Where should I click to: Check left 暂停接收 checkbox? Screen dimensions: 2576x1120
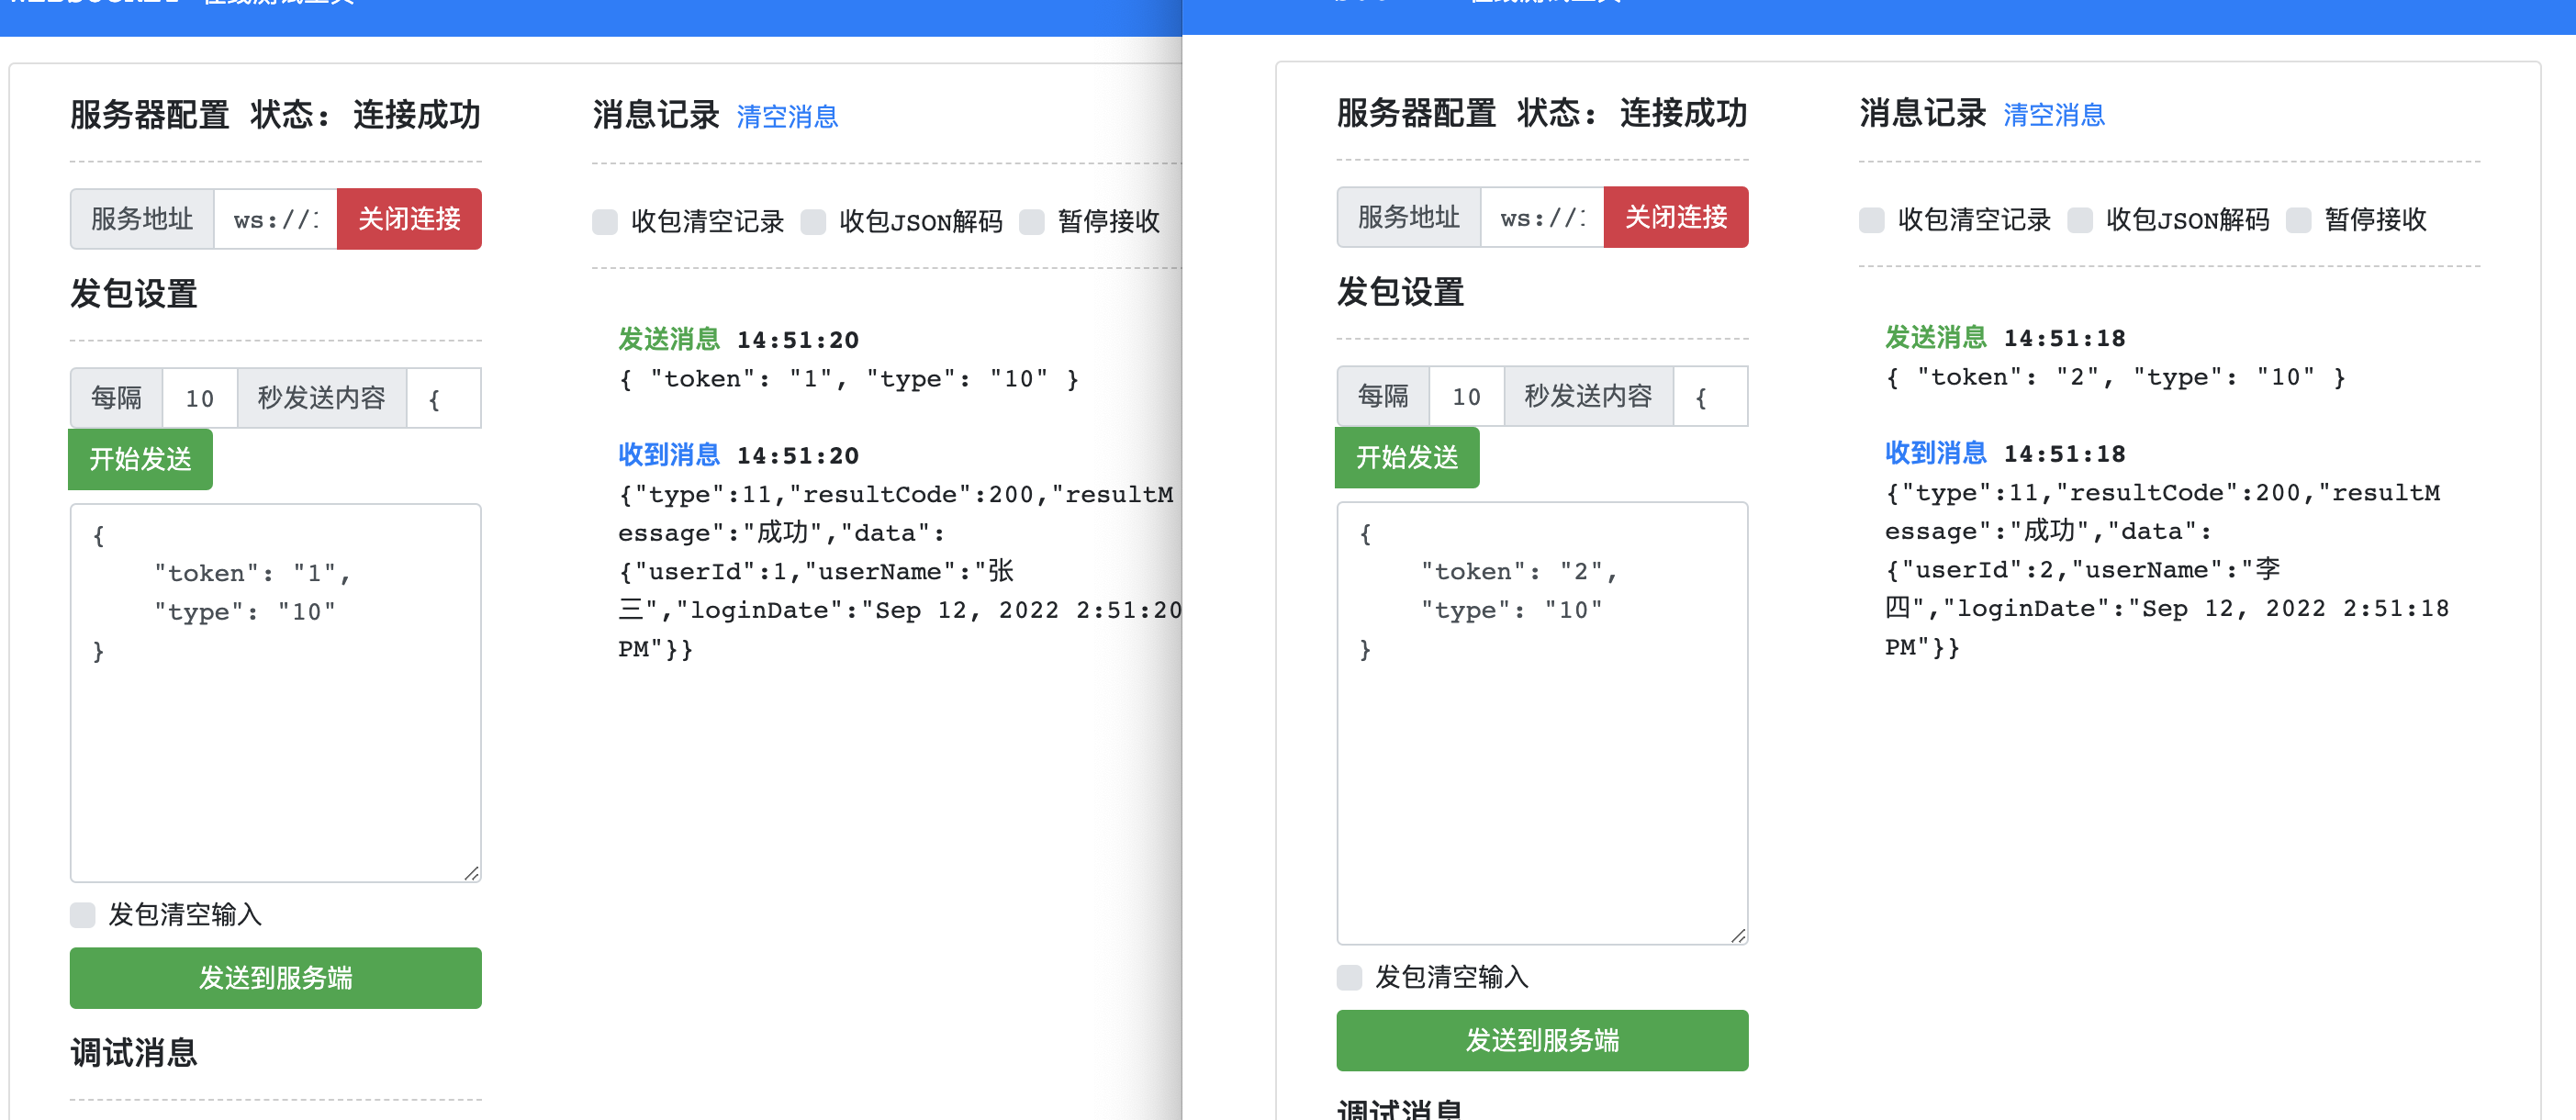pos(1032,222)
